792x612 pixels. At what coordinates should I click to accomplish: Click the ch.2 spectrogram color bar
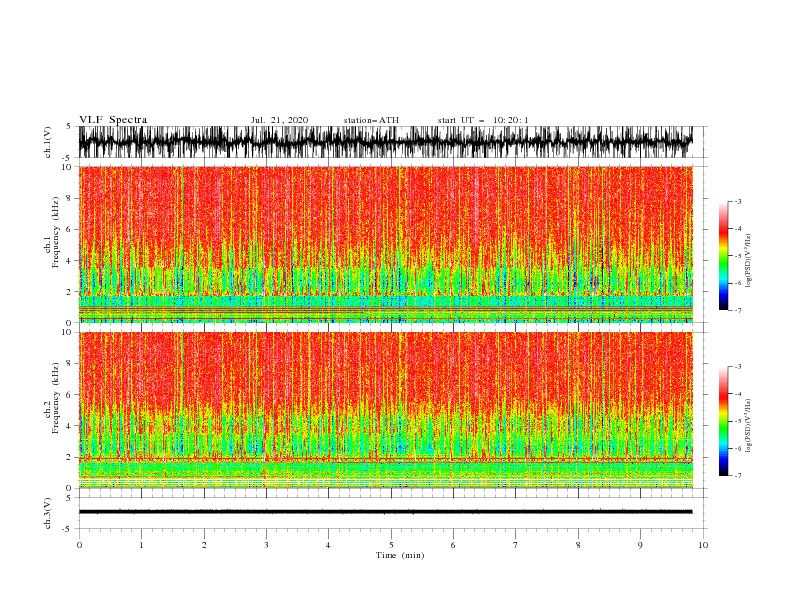coord(723,421)
